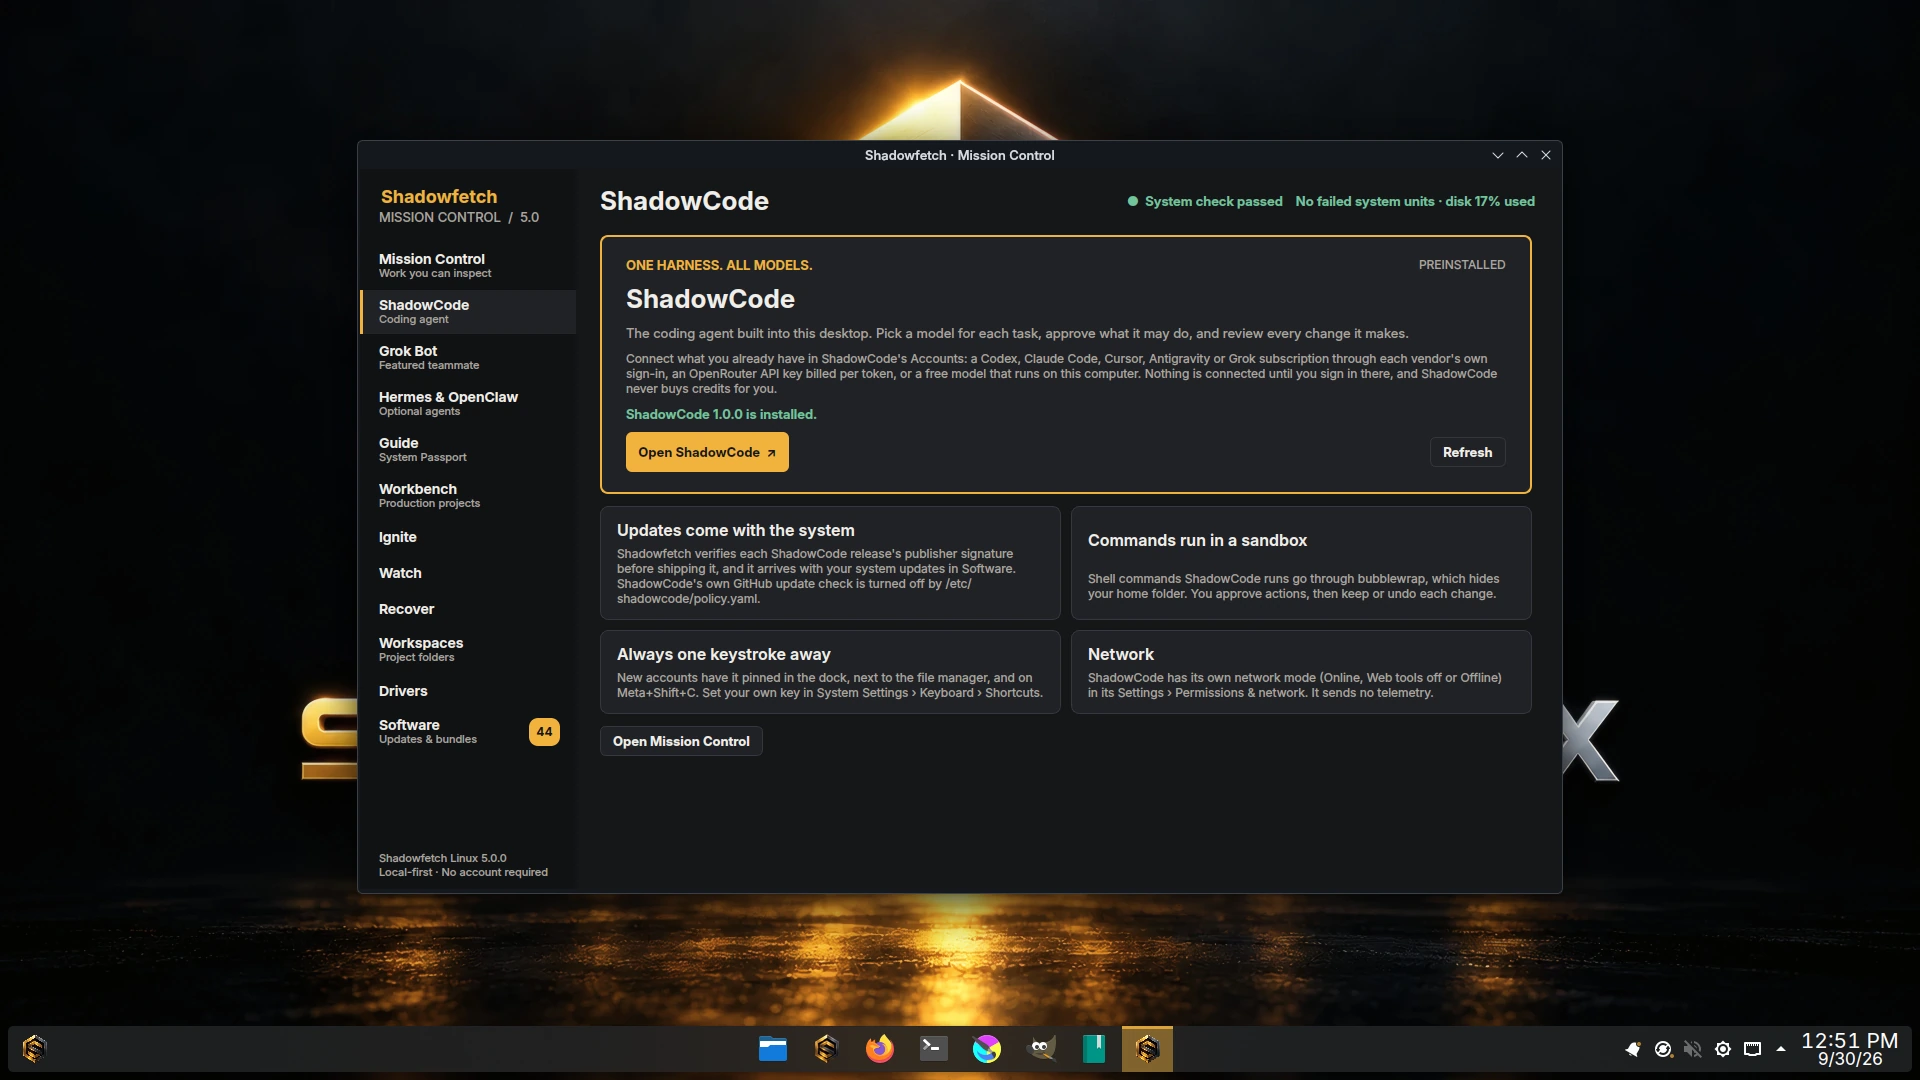Open the Drivers section

[468, 691]
